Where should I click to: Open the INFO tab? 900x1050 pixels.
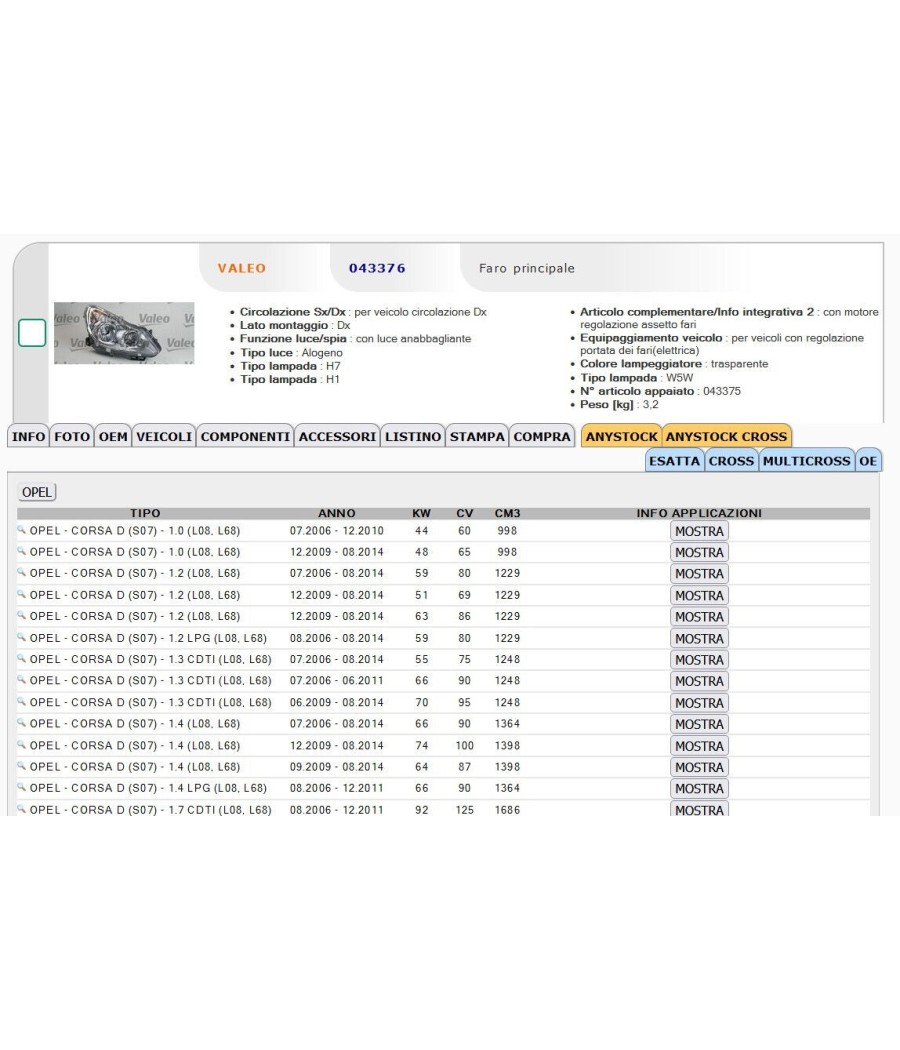(x=29, y=437)
